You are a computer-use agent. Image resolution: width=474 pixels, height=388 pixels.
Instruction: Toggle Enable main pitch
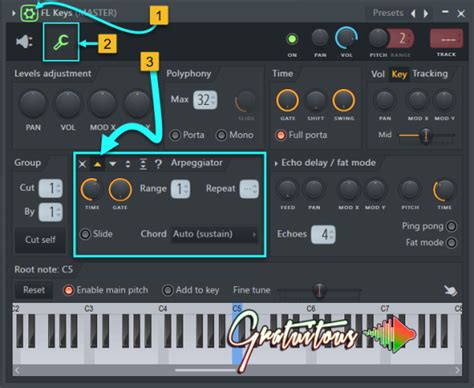[x=68, y=290]
